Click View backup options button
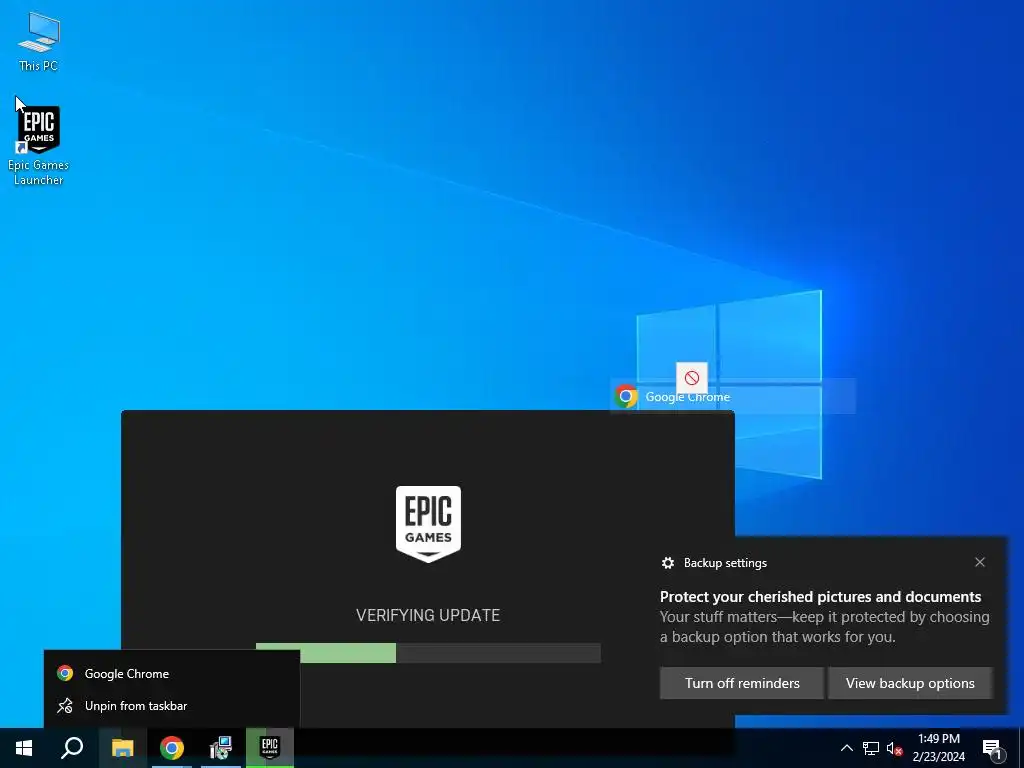This screenshot has height=768, width=1024. tap(910, 683)
